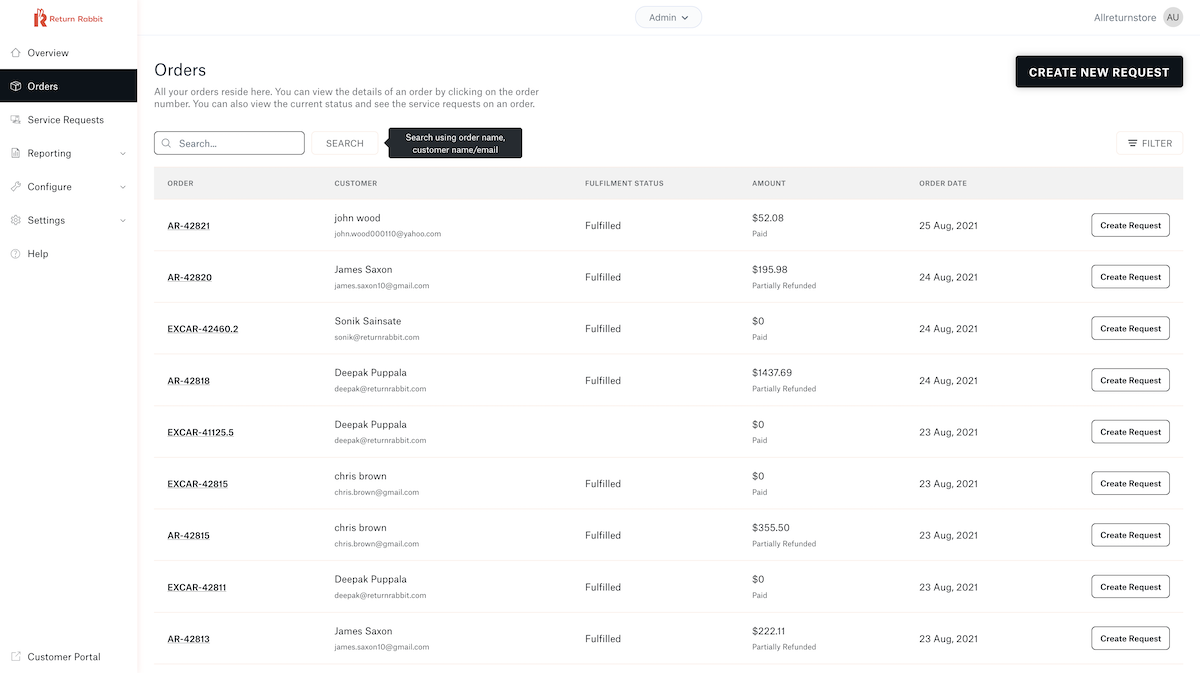Click the AMOUNT column header
Image resolution: width=1200 pixels, height=673 pixels.
(x=769, y=183)
